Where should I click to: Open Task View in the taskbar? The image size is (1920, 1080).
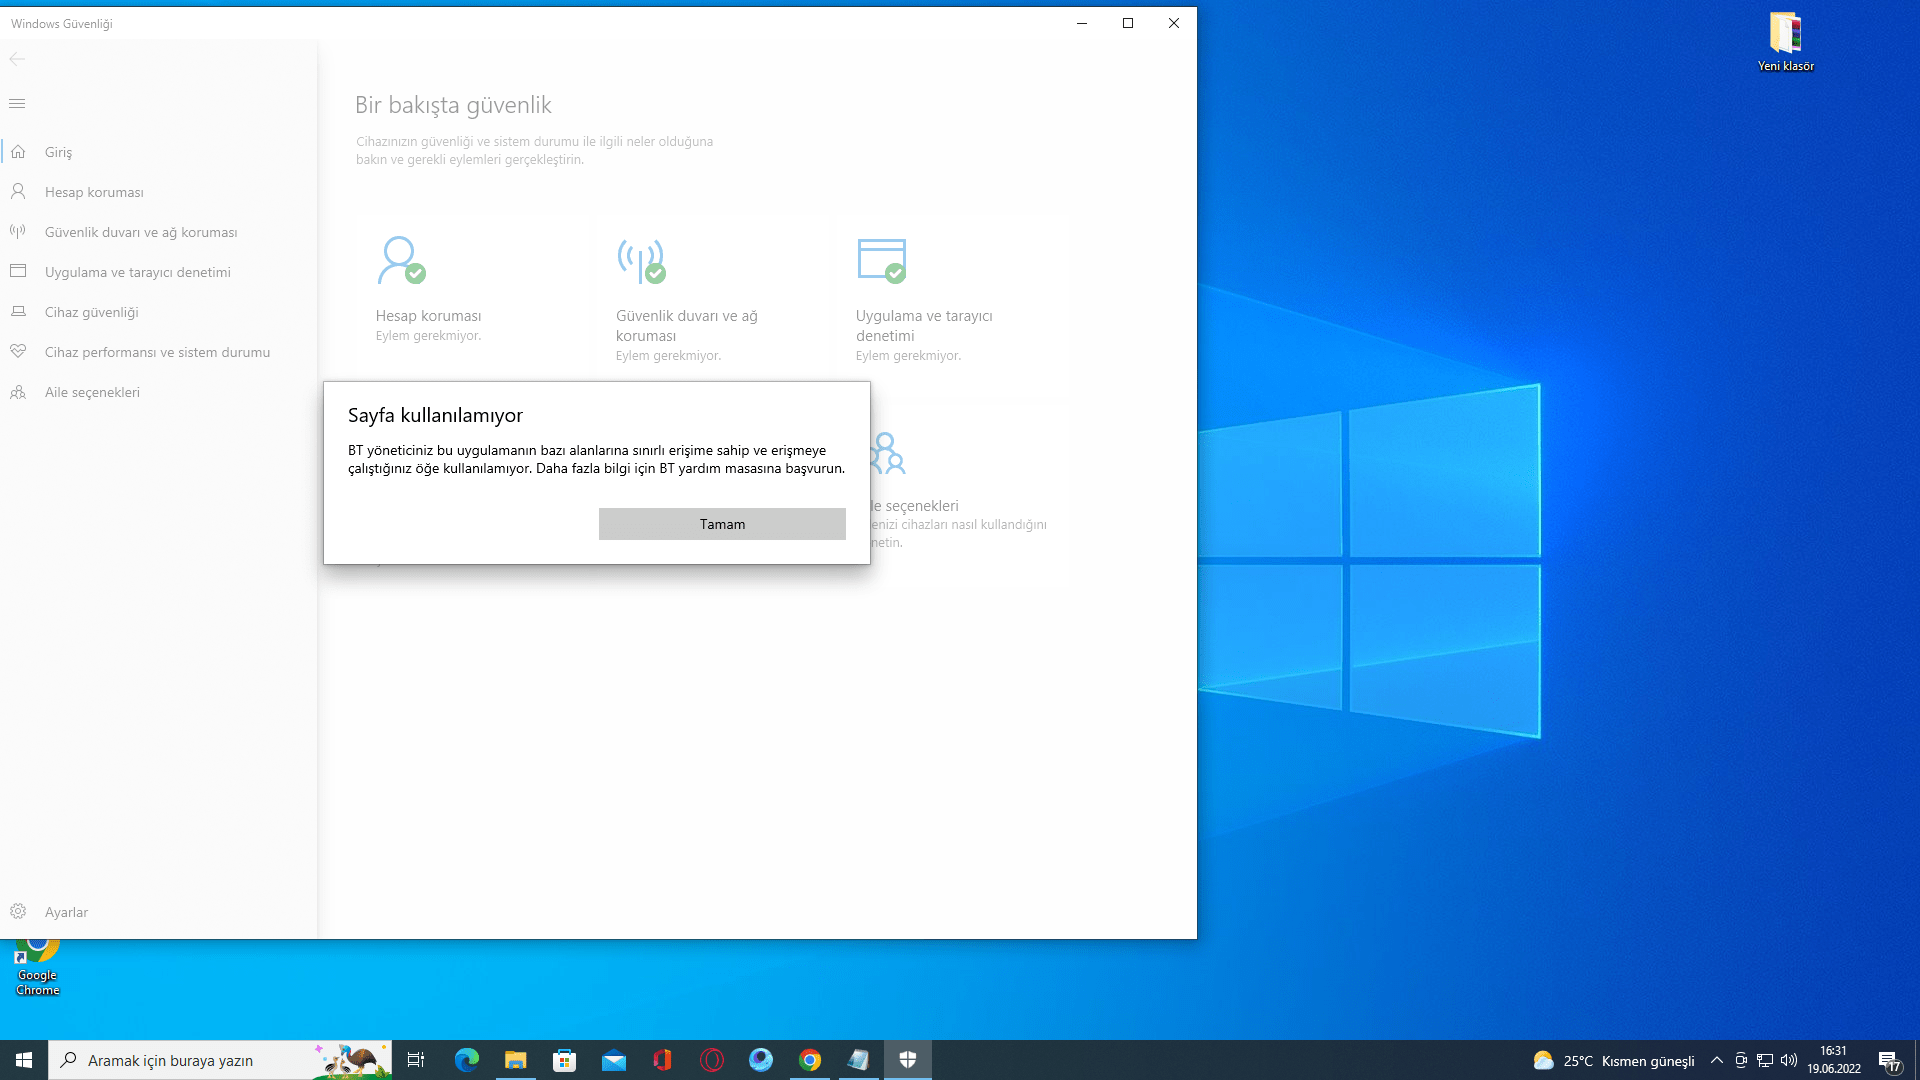point(416,1060)
